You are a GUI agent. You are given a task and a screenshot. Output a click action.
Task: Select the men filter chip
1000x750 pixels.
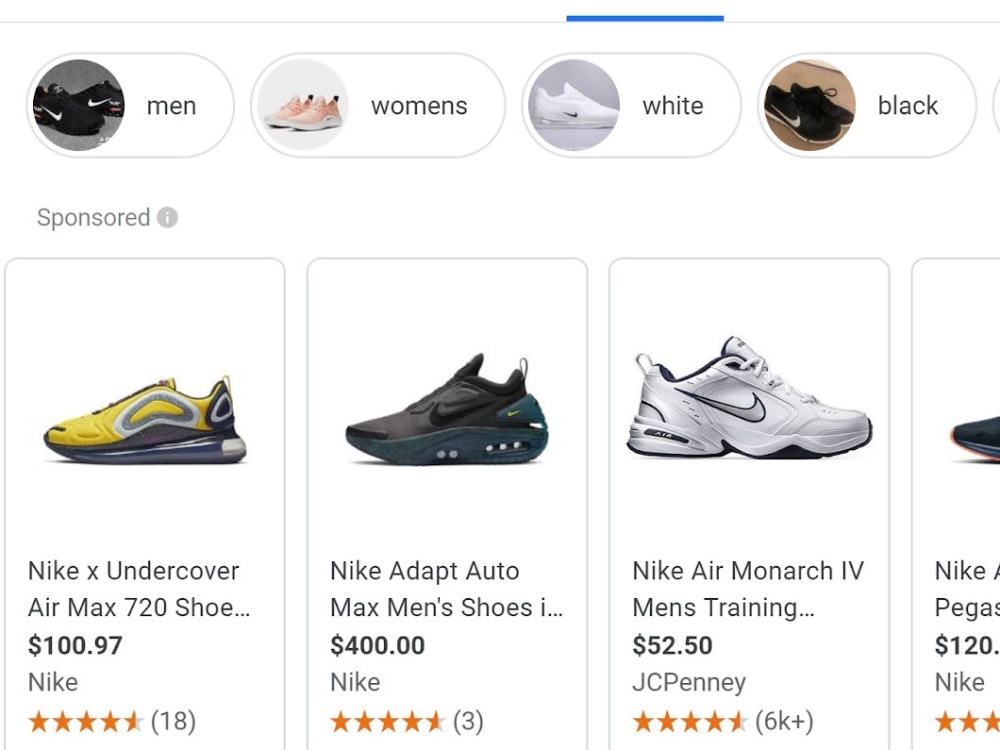[x=130, y=105]
